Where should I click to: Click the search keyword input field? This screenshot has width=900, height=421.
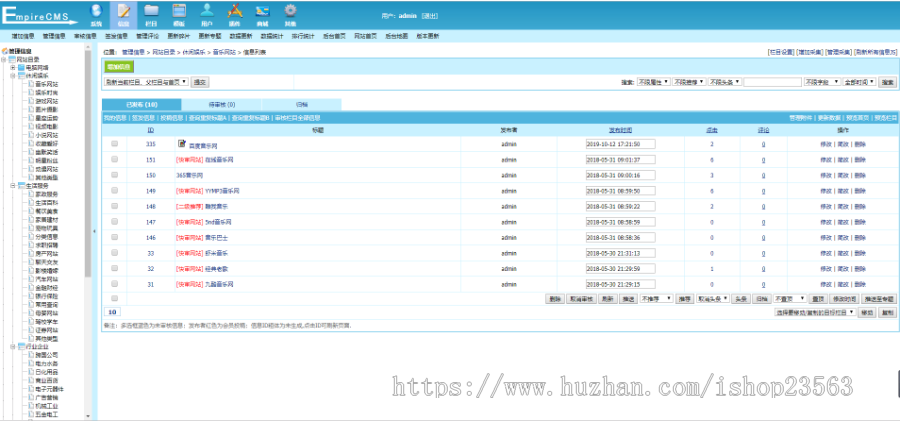click(773, 82)
